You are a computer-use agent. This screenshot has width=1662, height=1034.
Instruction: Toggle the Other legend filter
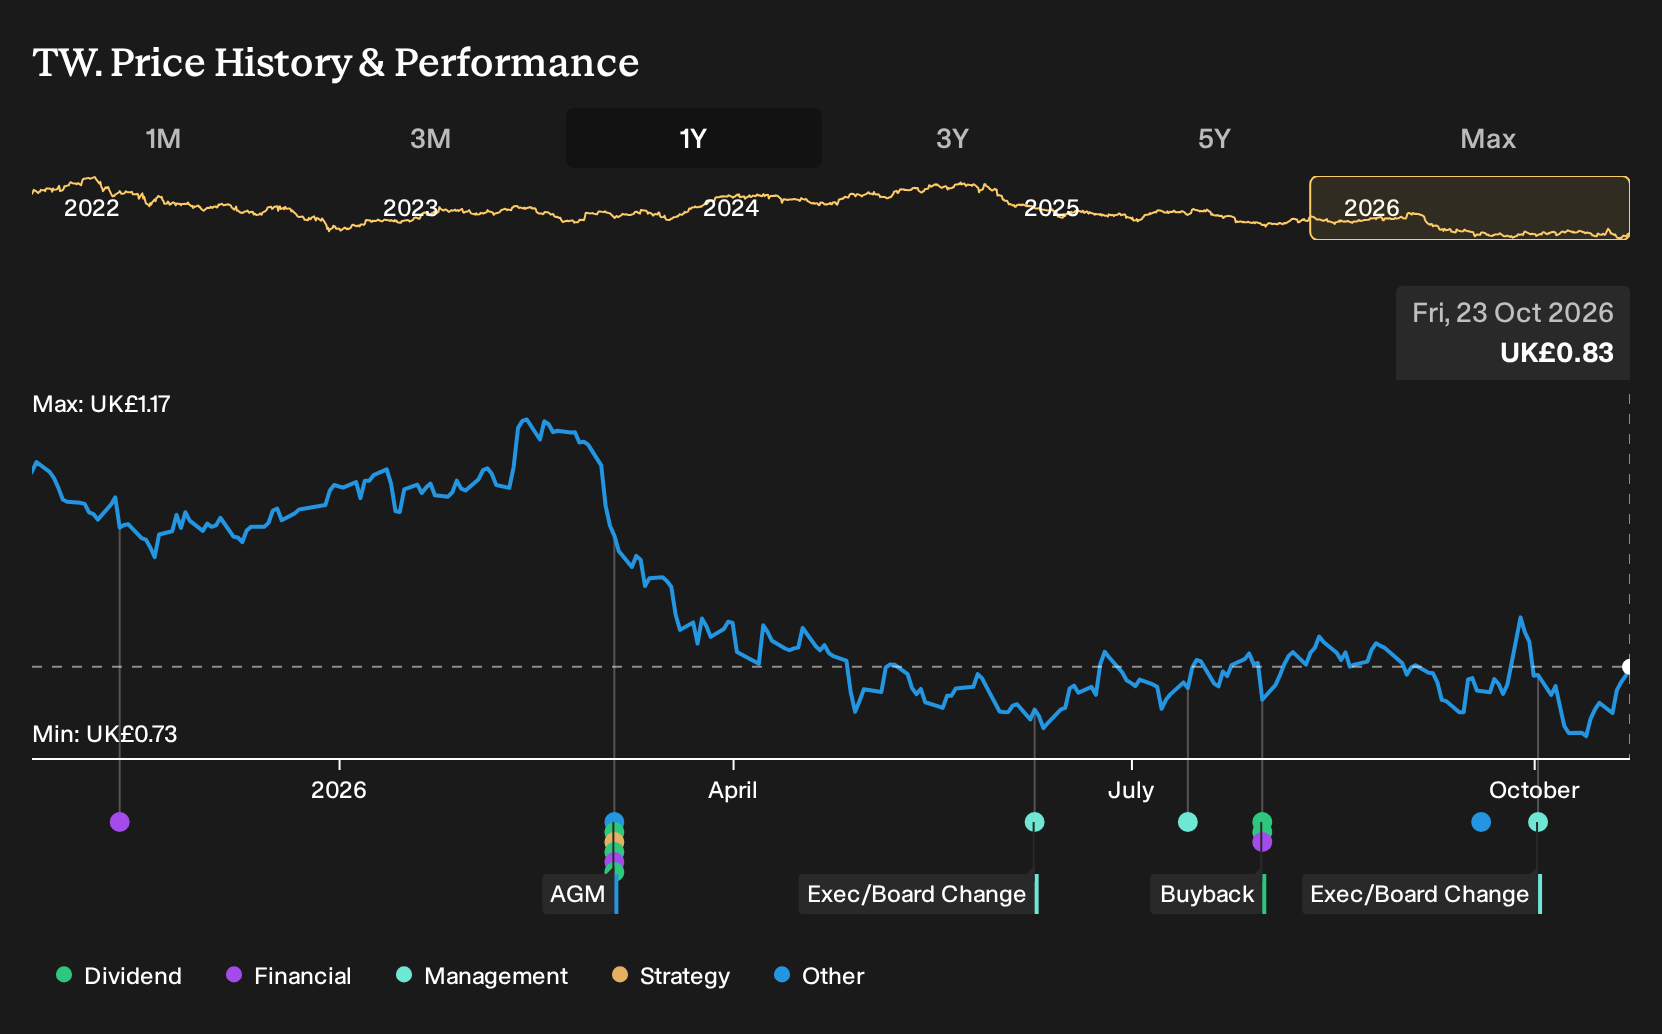point(819,976)
